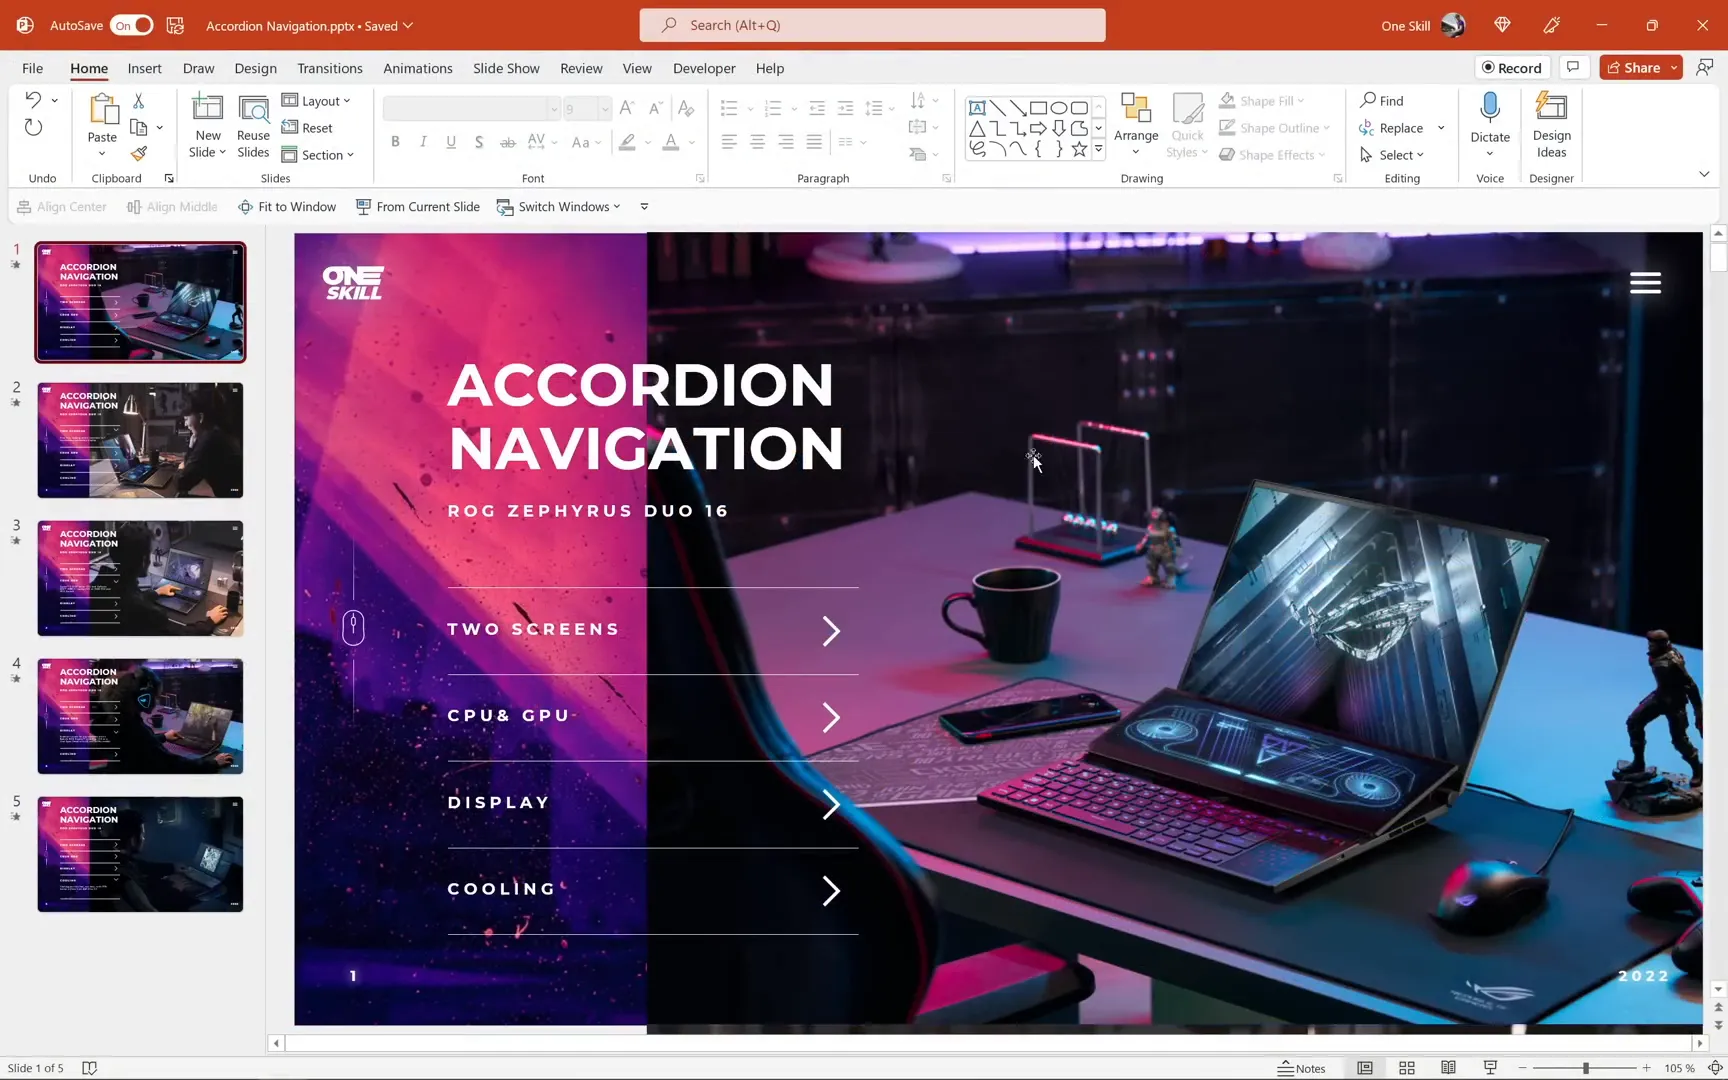Viewport: 1728px width, 1080px height.
Task: Open the Animations tab
Action: tap(417, 68)
